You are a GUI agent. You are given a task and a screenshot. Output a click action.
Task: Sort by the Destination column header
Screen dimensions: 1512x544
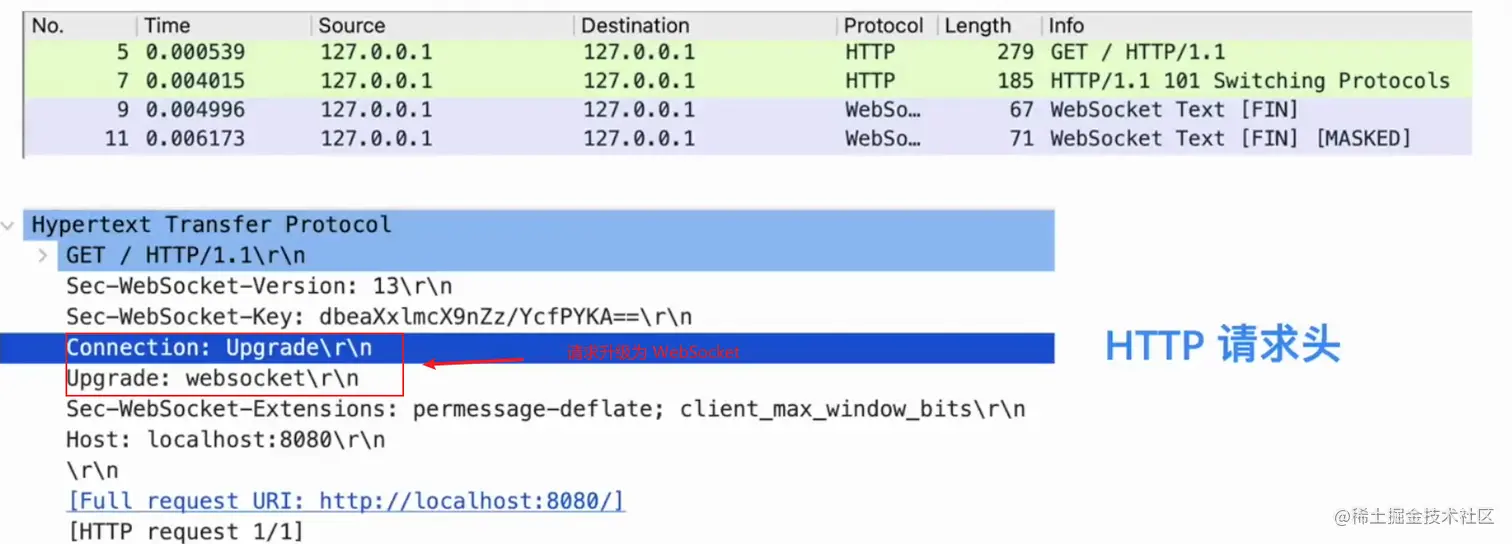[x=706, y=26]
